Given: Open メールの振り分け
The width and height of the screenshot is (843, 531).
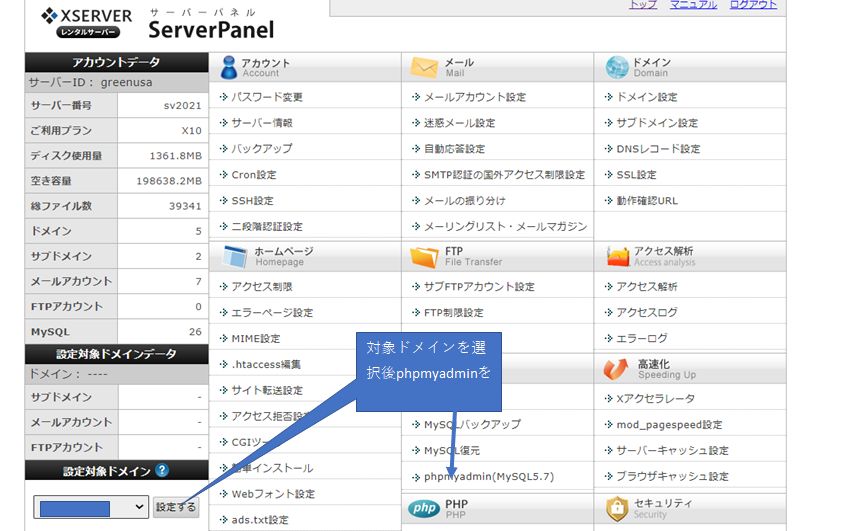Looking at the screenshot, I should (x=465, y=200).
